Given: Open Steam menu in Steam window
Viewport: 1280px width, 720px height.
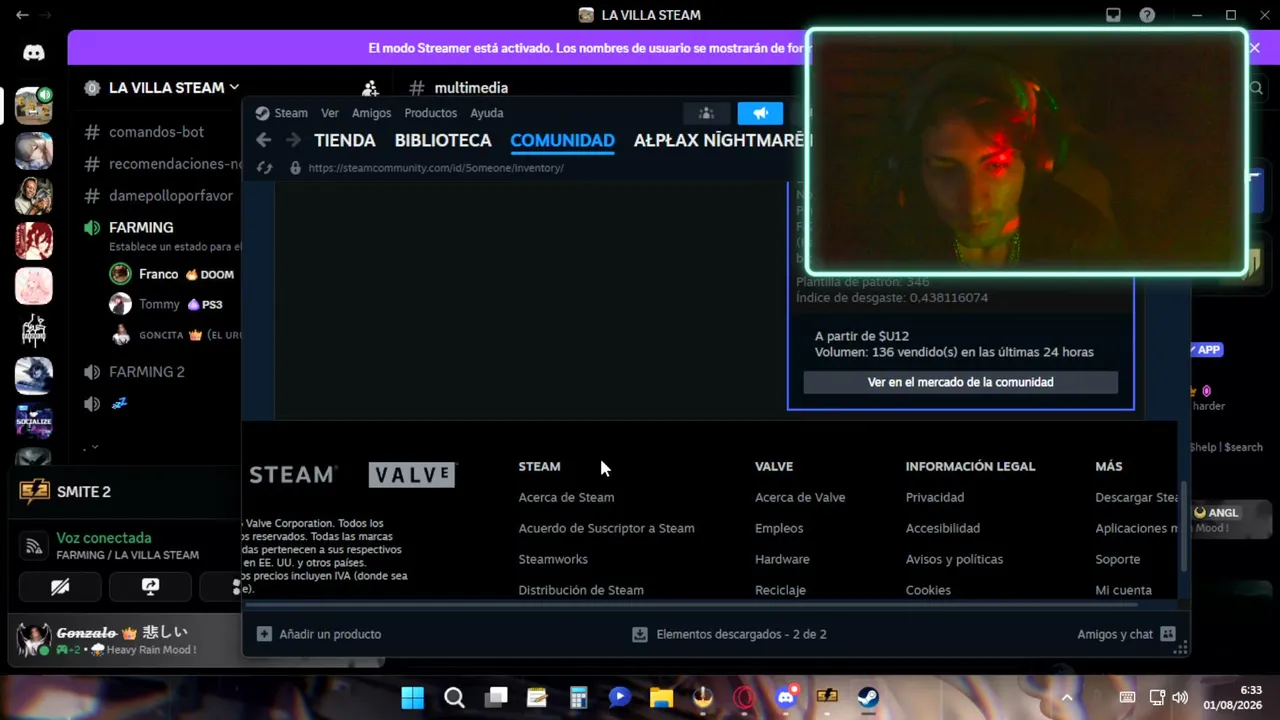Looking at the screenshot, I should pos(291,113).
